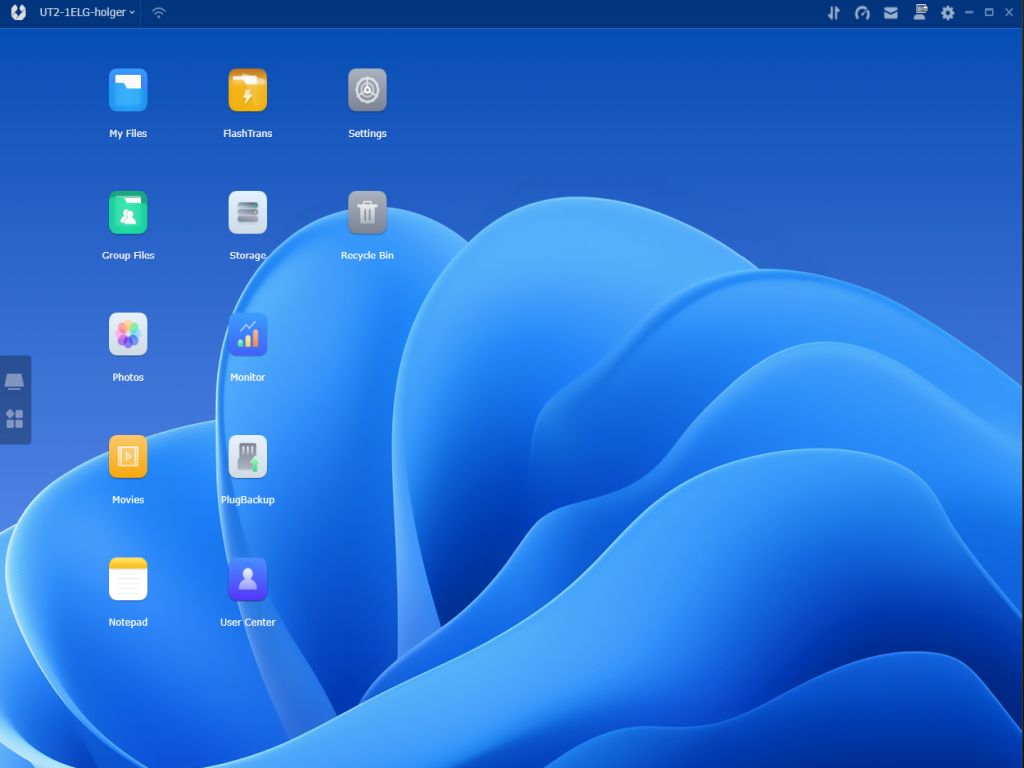Open the speed gauge icon in the top bar
The height and width of the screenshot is (768, 1024).
862,12
